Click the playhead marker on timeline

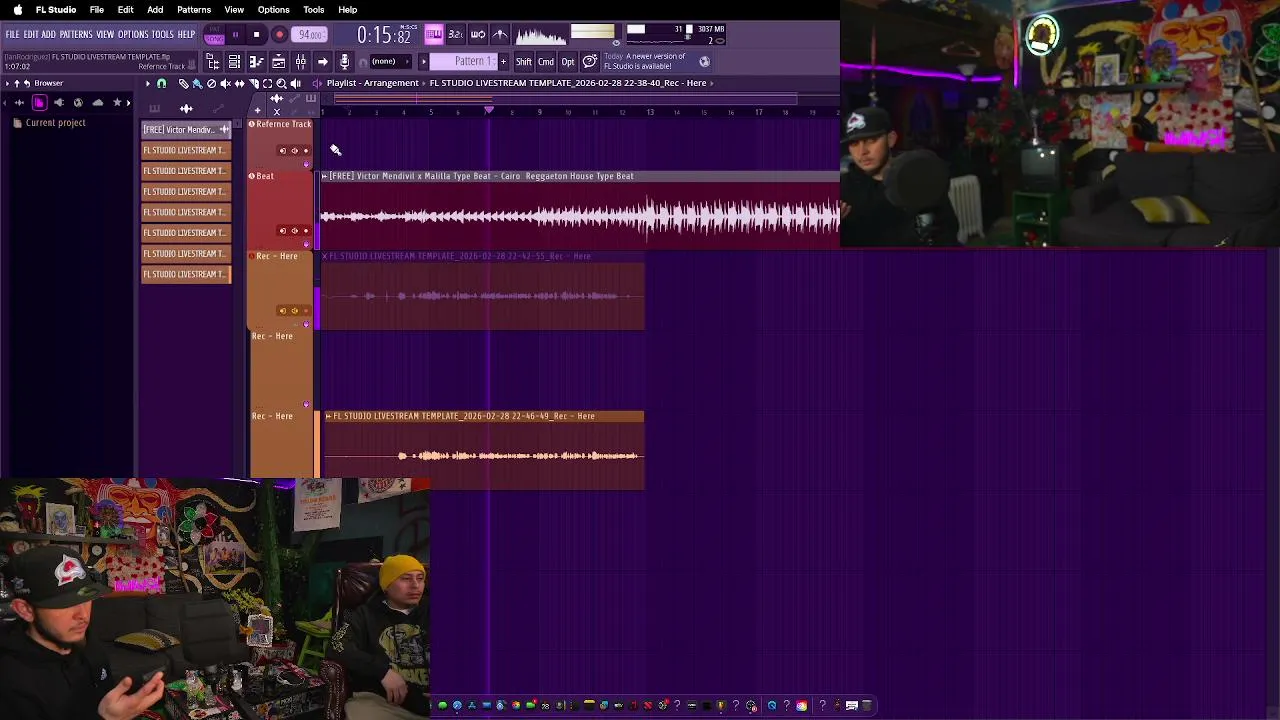pos(488,110)
